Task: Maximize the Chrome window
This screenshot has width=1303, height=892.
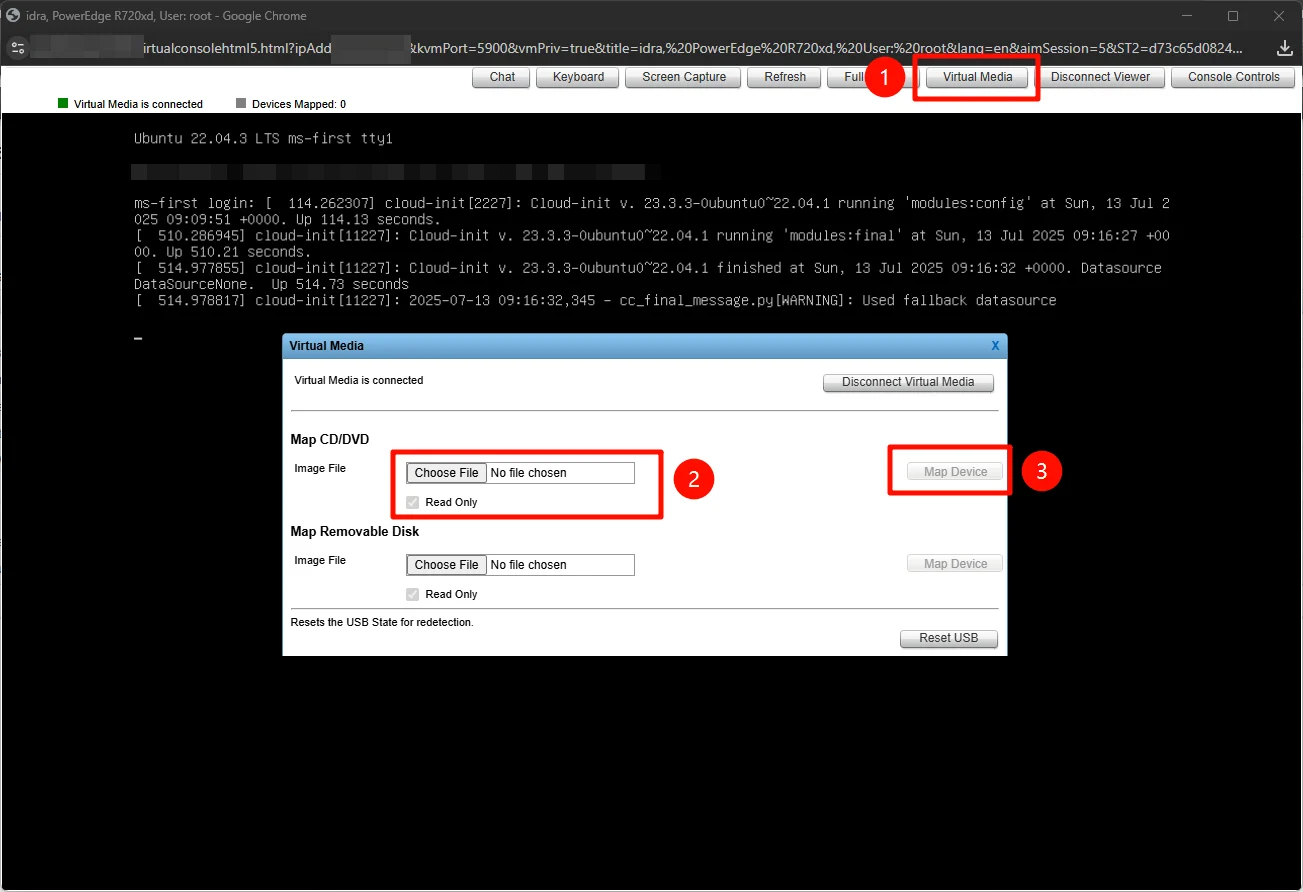Action: (1233, 16)
